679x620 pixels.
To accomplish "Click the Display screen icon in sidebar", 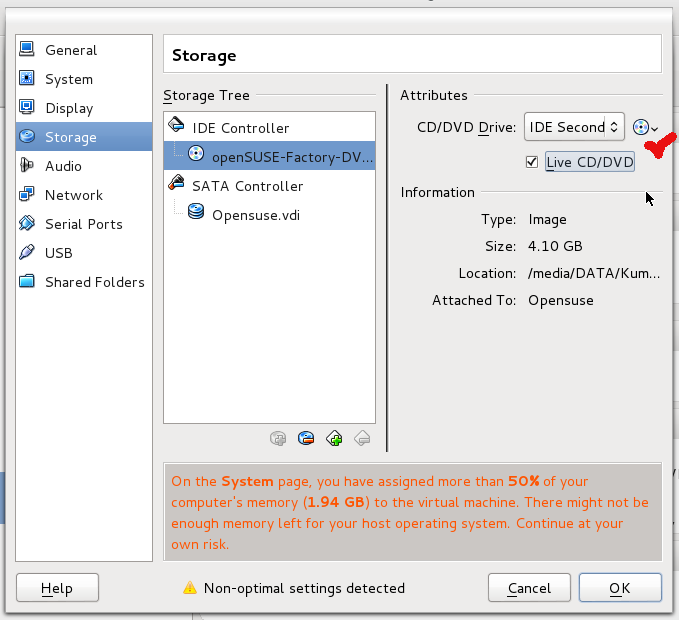I will [26, 107].
